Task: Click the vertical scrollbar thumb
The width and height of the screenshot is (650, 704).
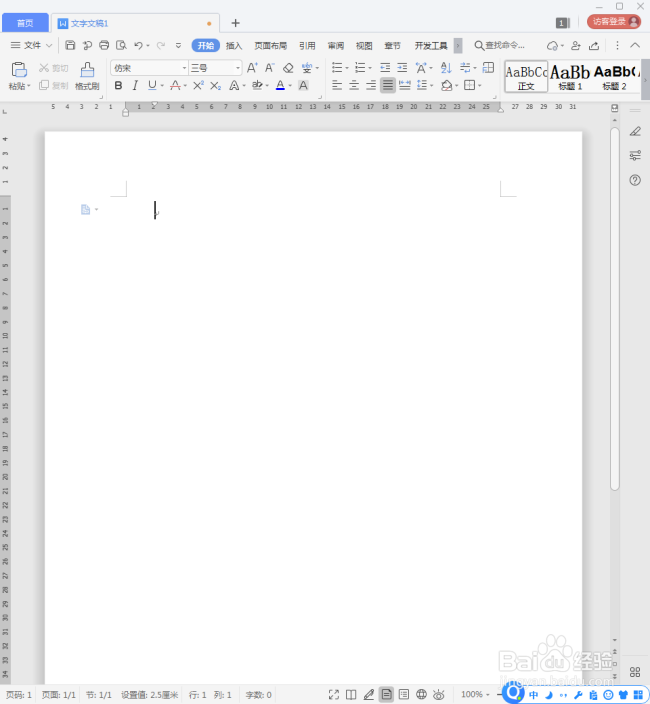Action: click(x=615, y=309)
